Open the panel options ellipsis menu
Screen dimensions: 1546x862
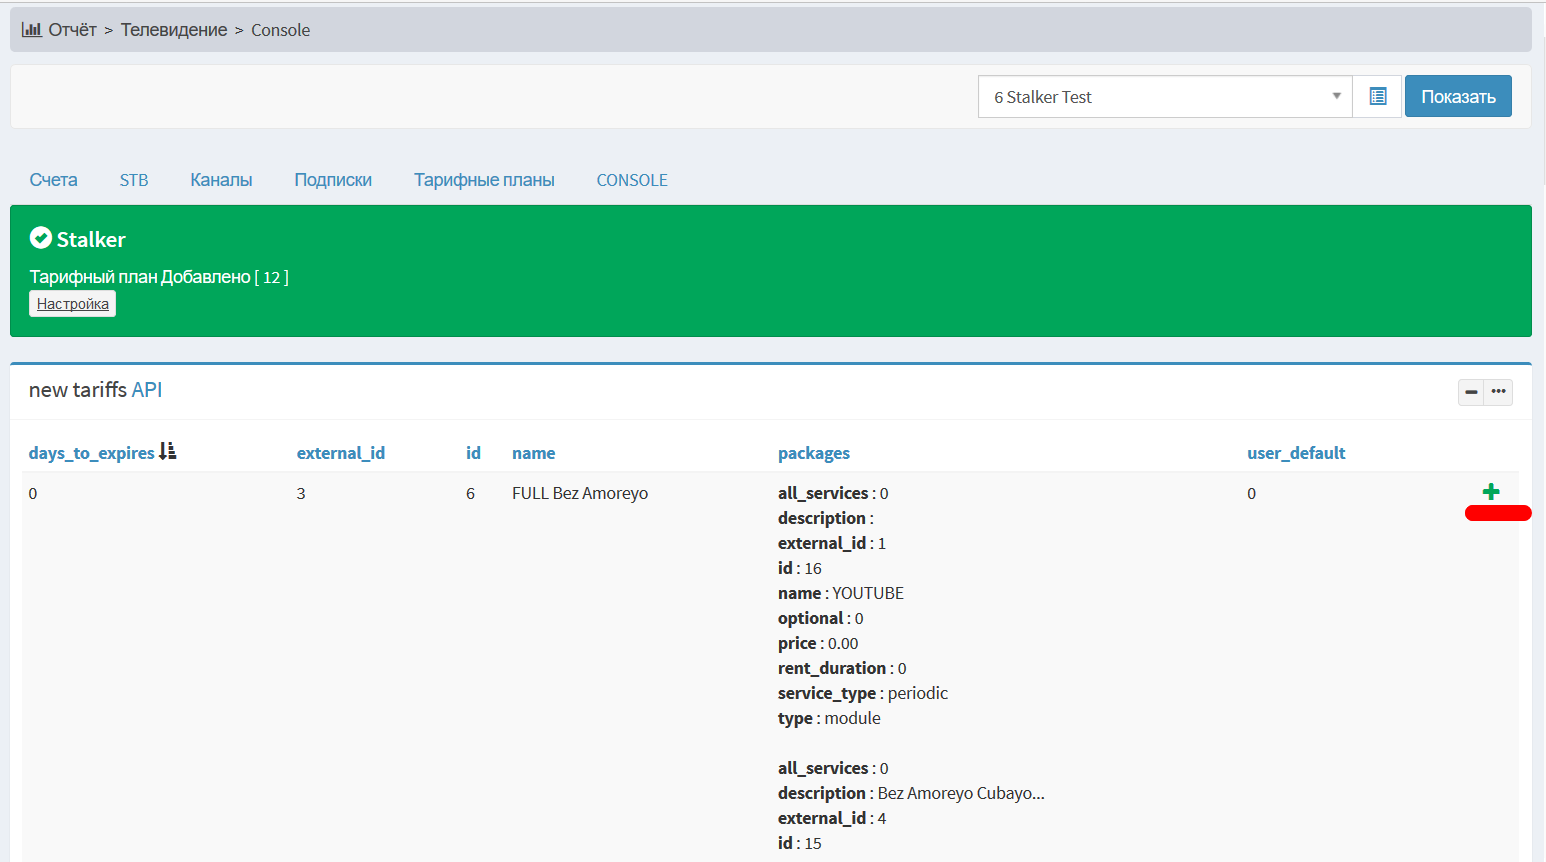point(1498,392)
